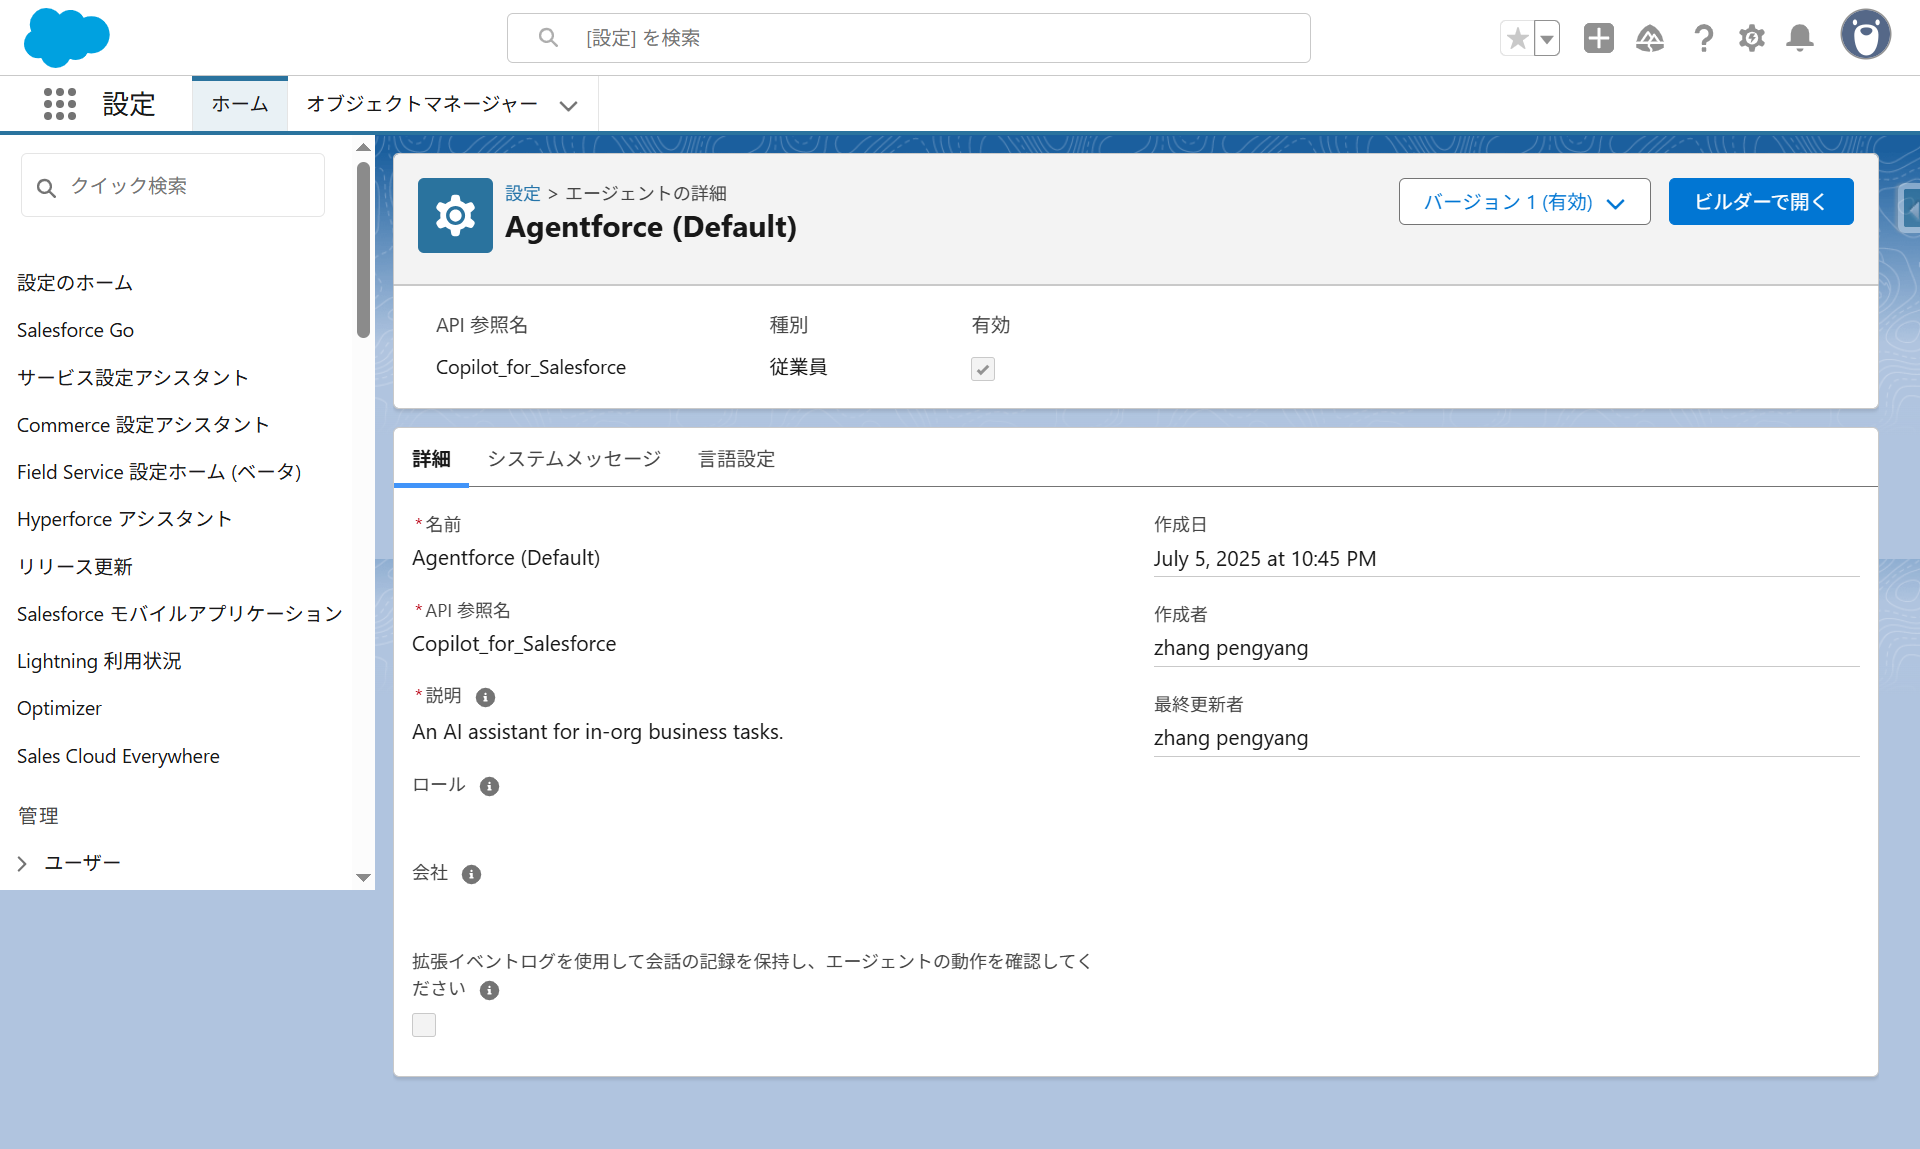
Task: Open Sales Cloud Everywhere
Action: [x=118, y=756]
